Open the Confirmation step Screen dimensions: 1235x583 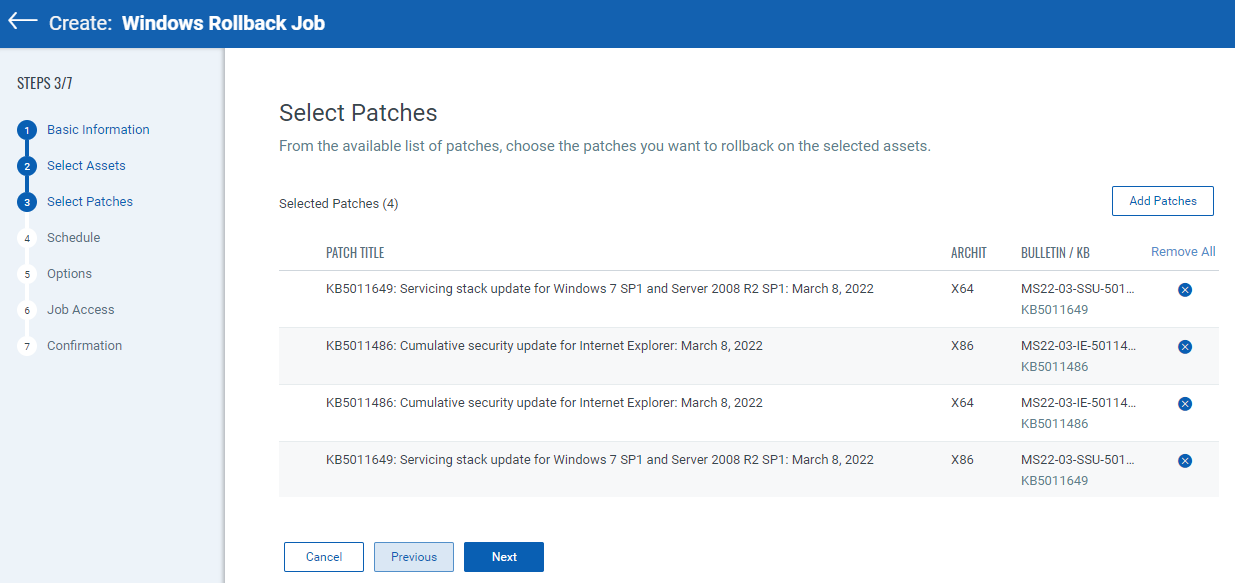[x=84, y=346]
